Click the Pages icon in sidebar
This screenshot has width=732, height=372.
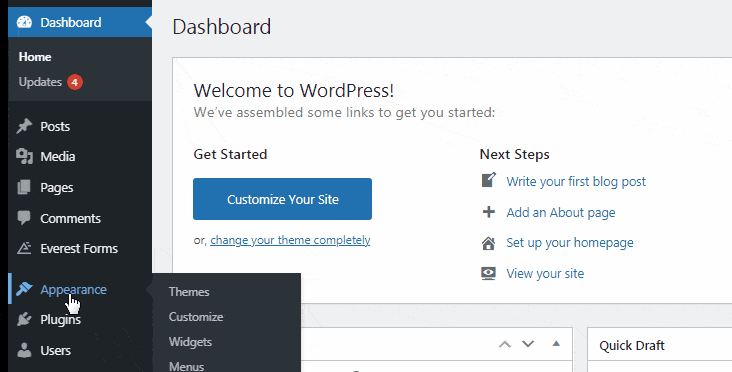24,187
